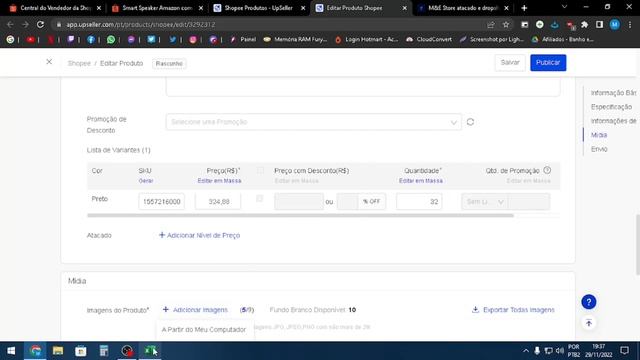Click Shopee breadcrumb link

(79, 63)
